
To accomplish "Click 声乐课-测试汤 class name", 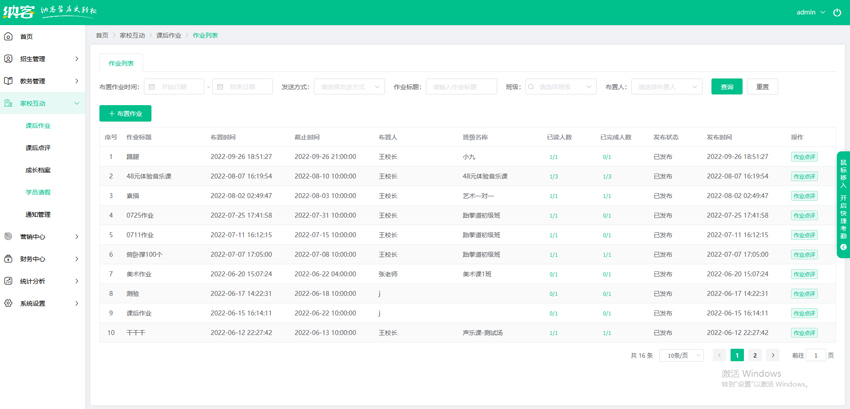I will click(482, 333).
